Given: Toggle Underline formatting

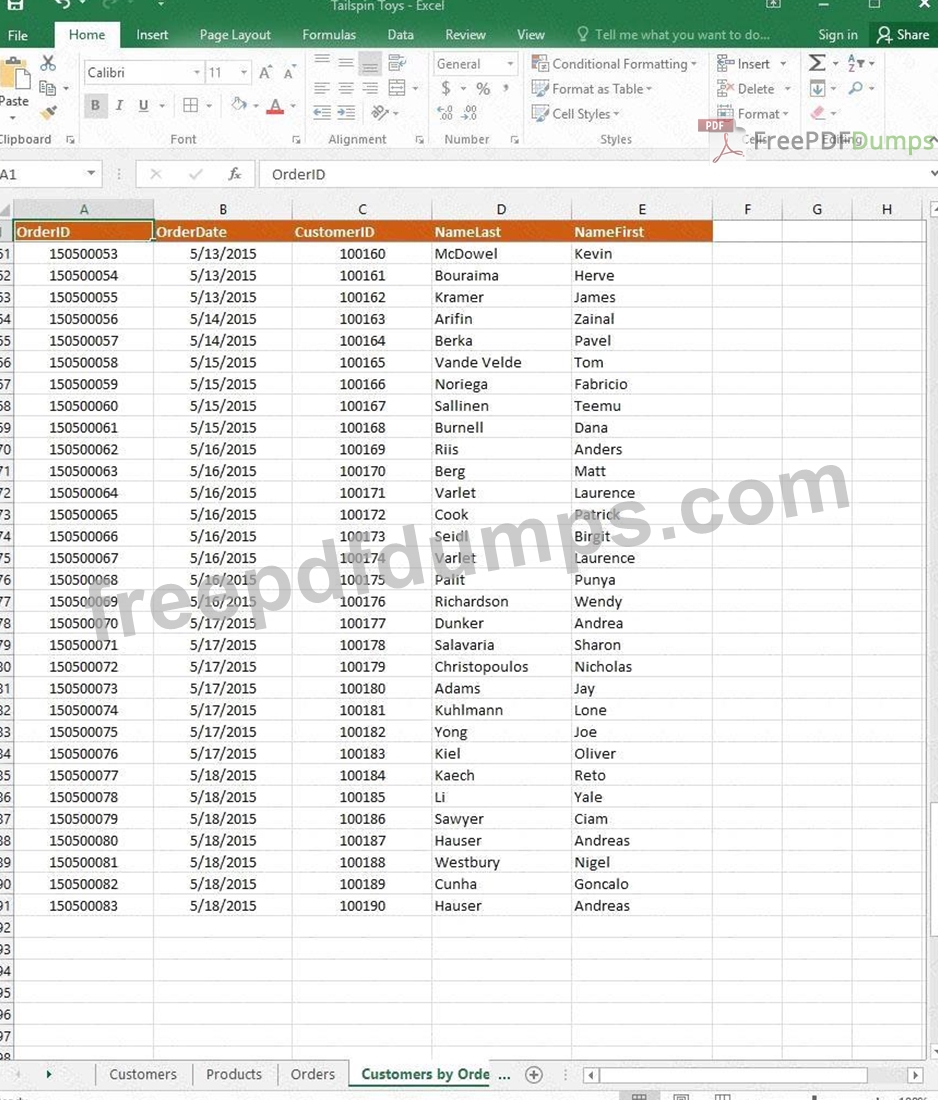Looking at the screenshot, I should coord(144,106).
